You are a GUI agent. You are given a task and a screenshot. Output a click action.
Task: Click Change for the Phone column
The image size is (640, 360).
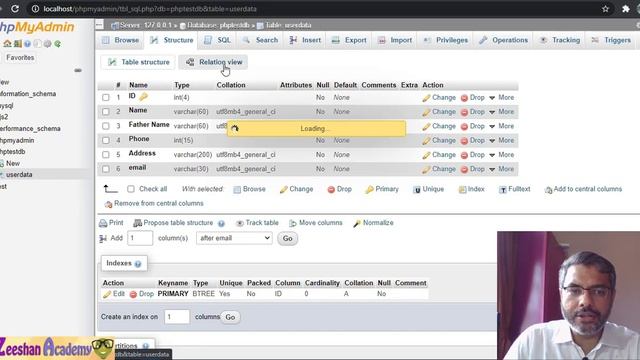click(439, 140)
